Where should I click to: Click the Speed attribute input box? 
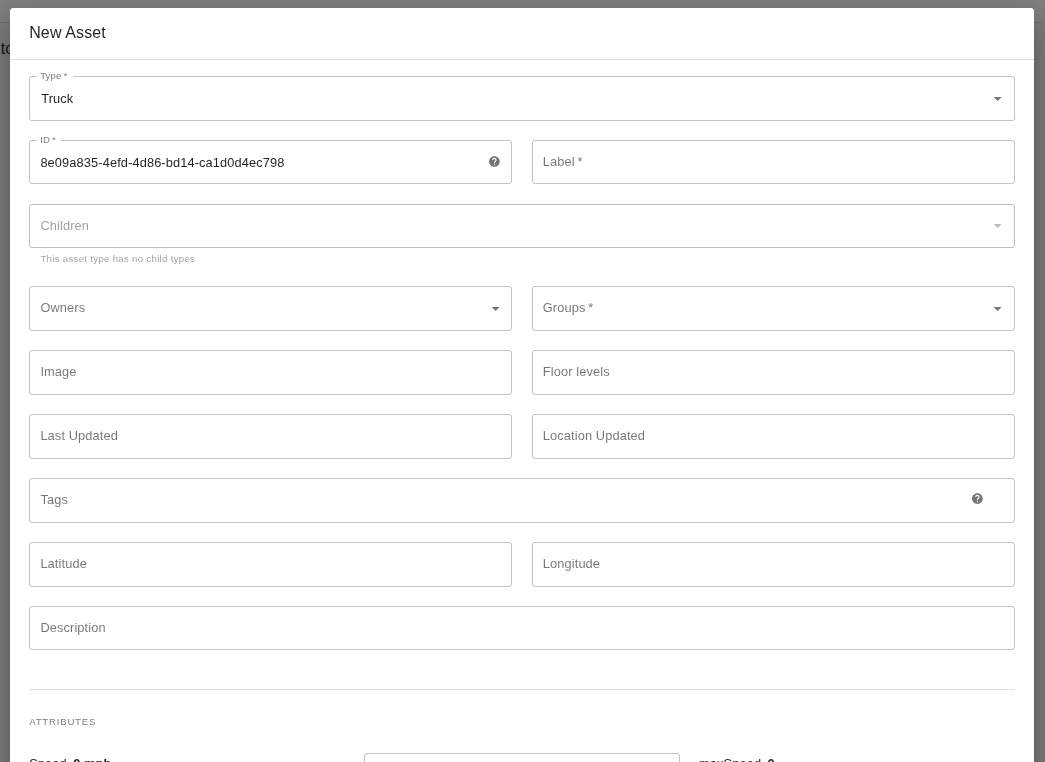click(521, 758)
